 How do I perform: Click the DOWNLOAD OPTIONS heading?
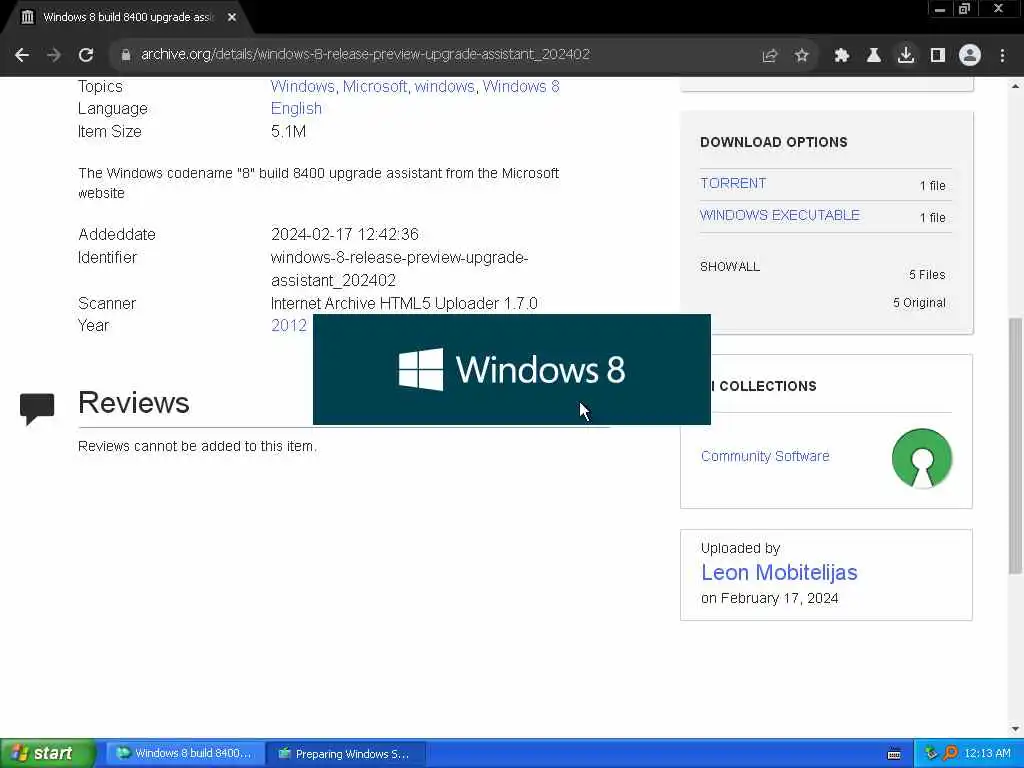coord(773,142)
